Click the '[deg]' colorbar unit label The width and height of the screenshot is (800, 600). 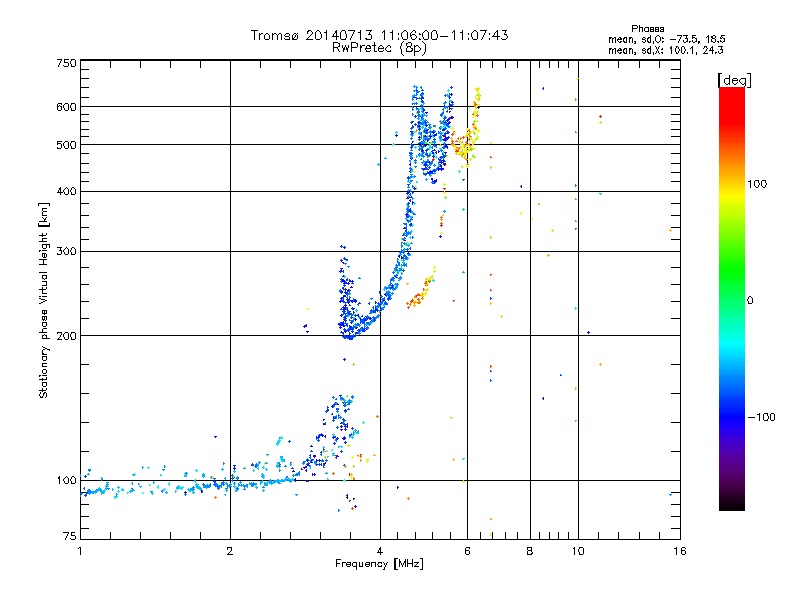click(x=734, y=80)
